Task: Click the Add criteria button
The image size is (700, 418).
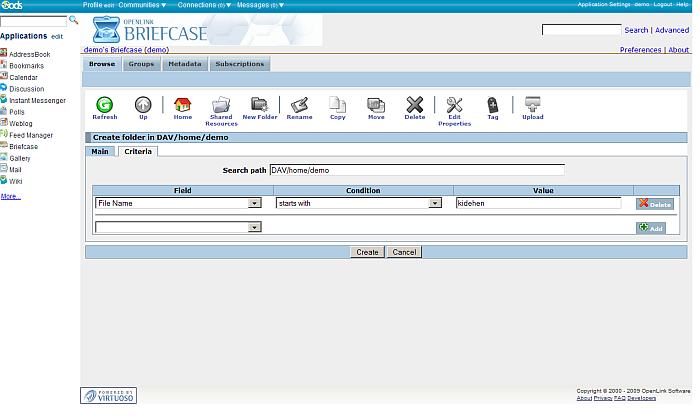Action: click(x=650, y=228)
